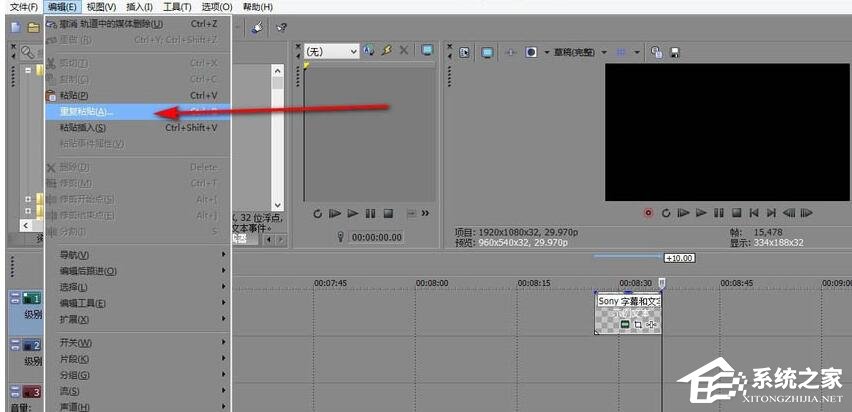
Task: Choose 撤消 轨道中的媒体删除(U) menu item
Action: point(138,24)
